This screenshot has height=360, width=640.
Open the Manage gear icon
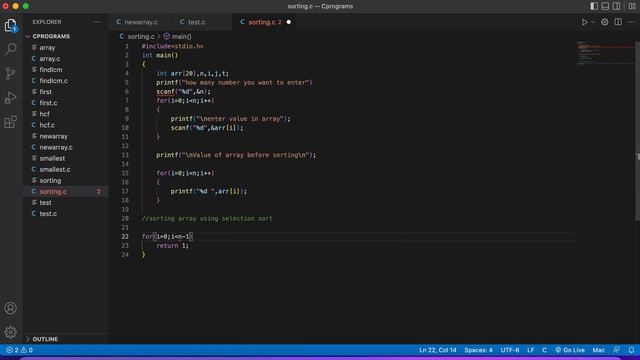tap(11, 332)
